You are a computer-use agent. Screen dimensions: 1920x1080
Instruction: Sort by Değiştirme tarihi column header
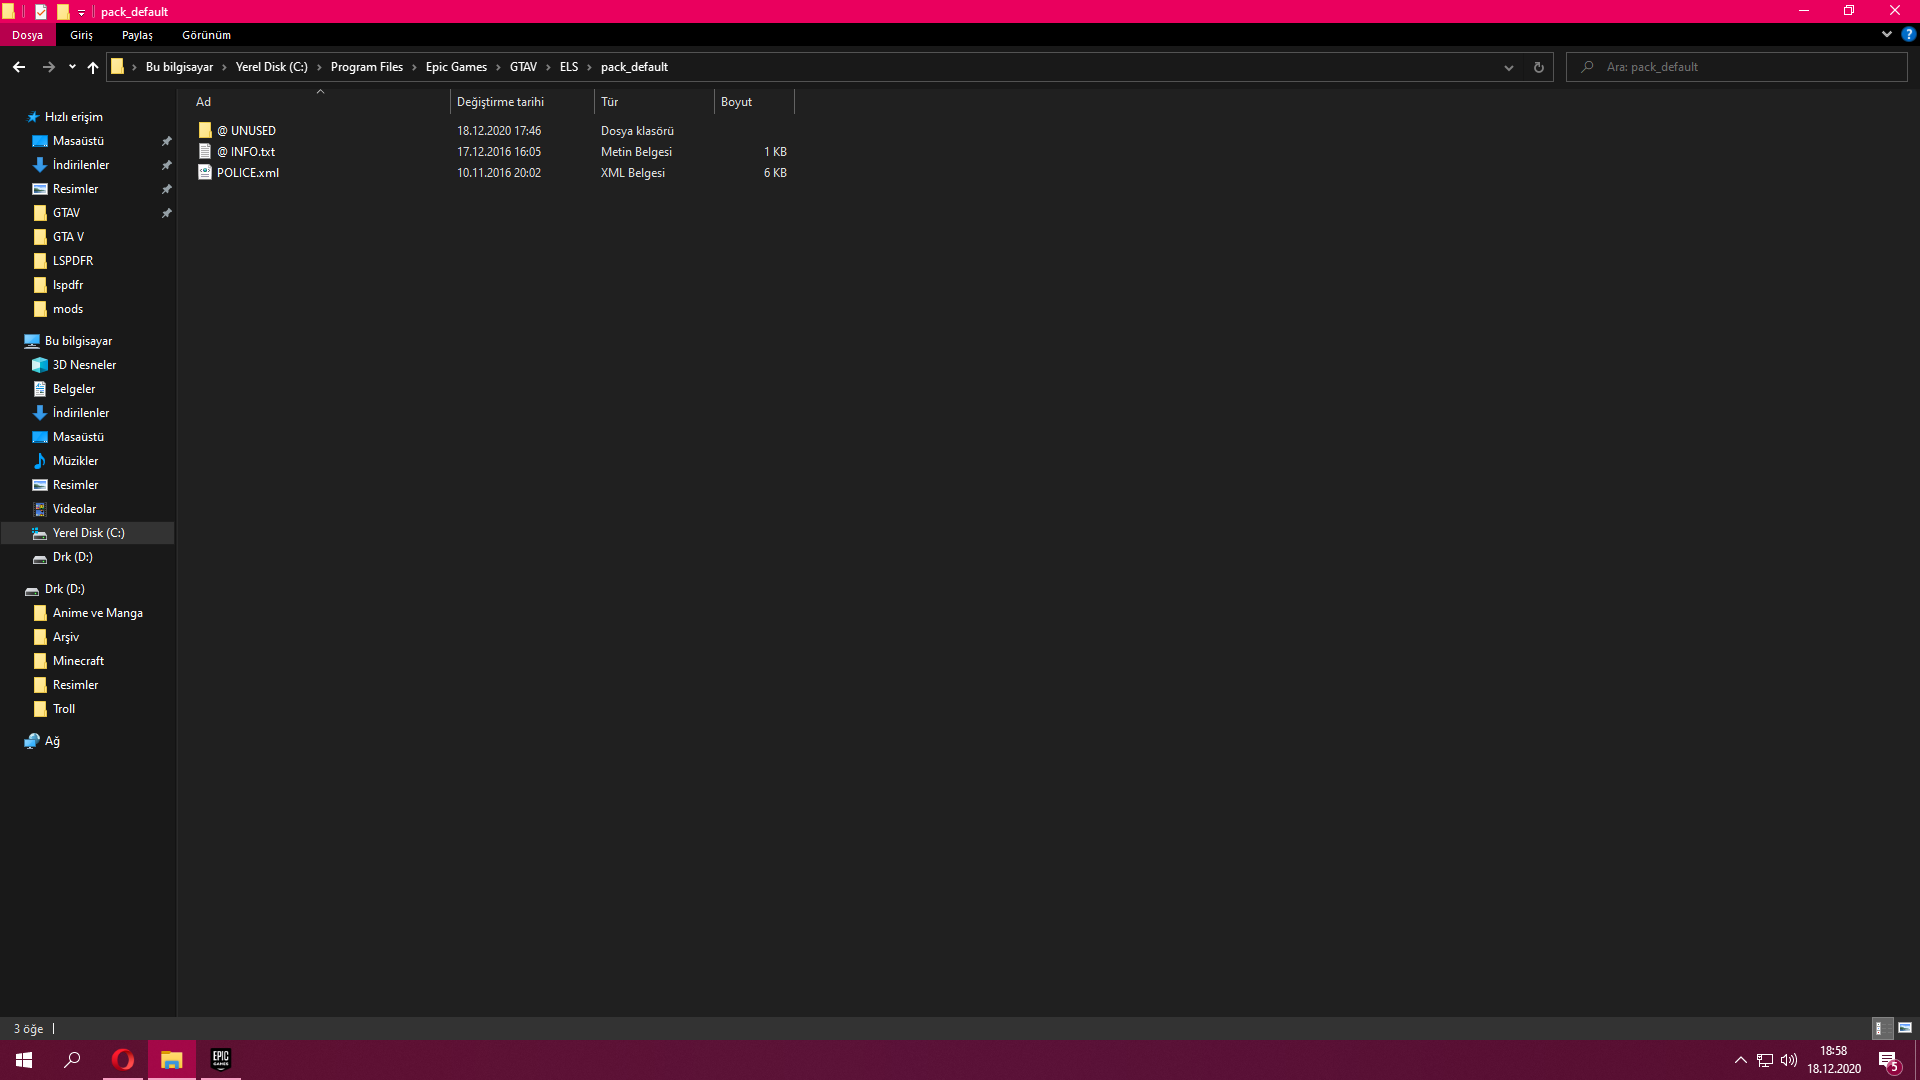(500, 102)
